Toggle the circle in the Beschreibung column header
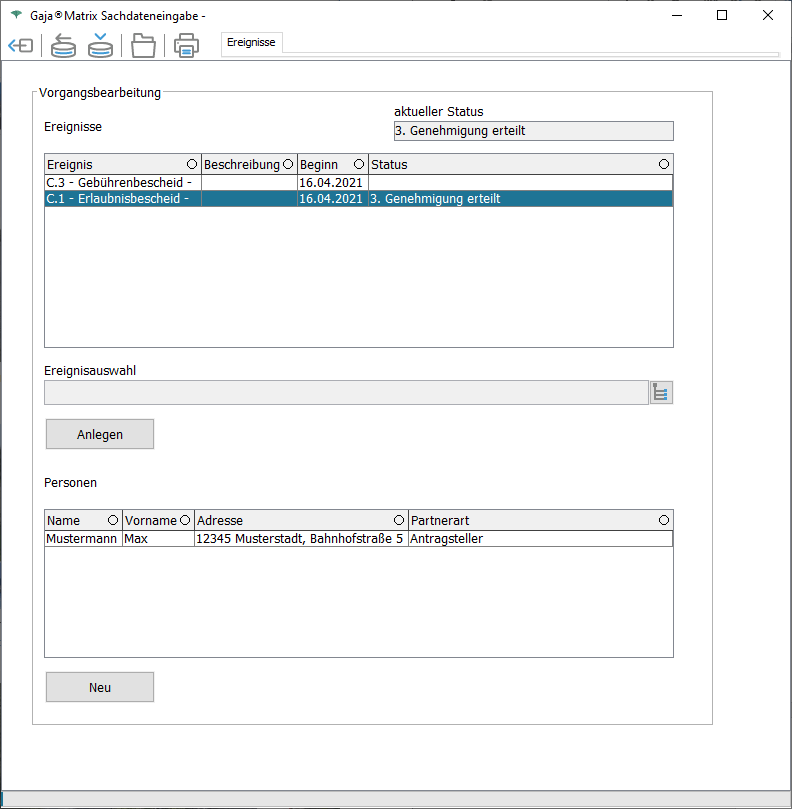Image resolution: width=792 pixels, height=809 pixels. click(x=288, y=164)
